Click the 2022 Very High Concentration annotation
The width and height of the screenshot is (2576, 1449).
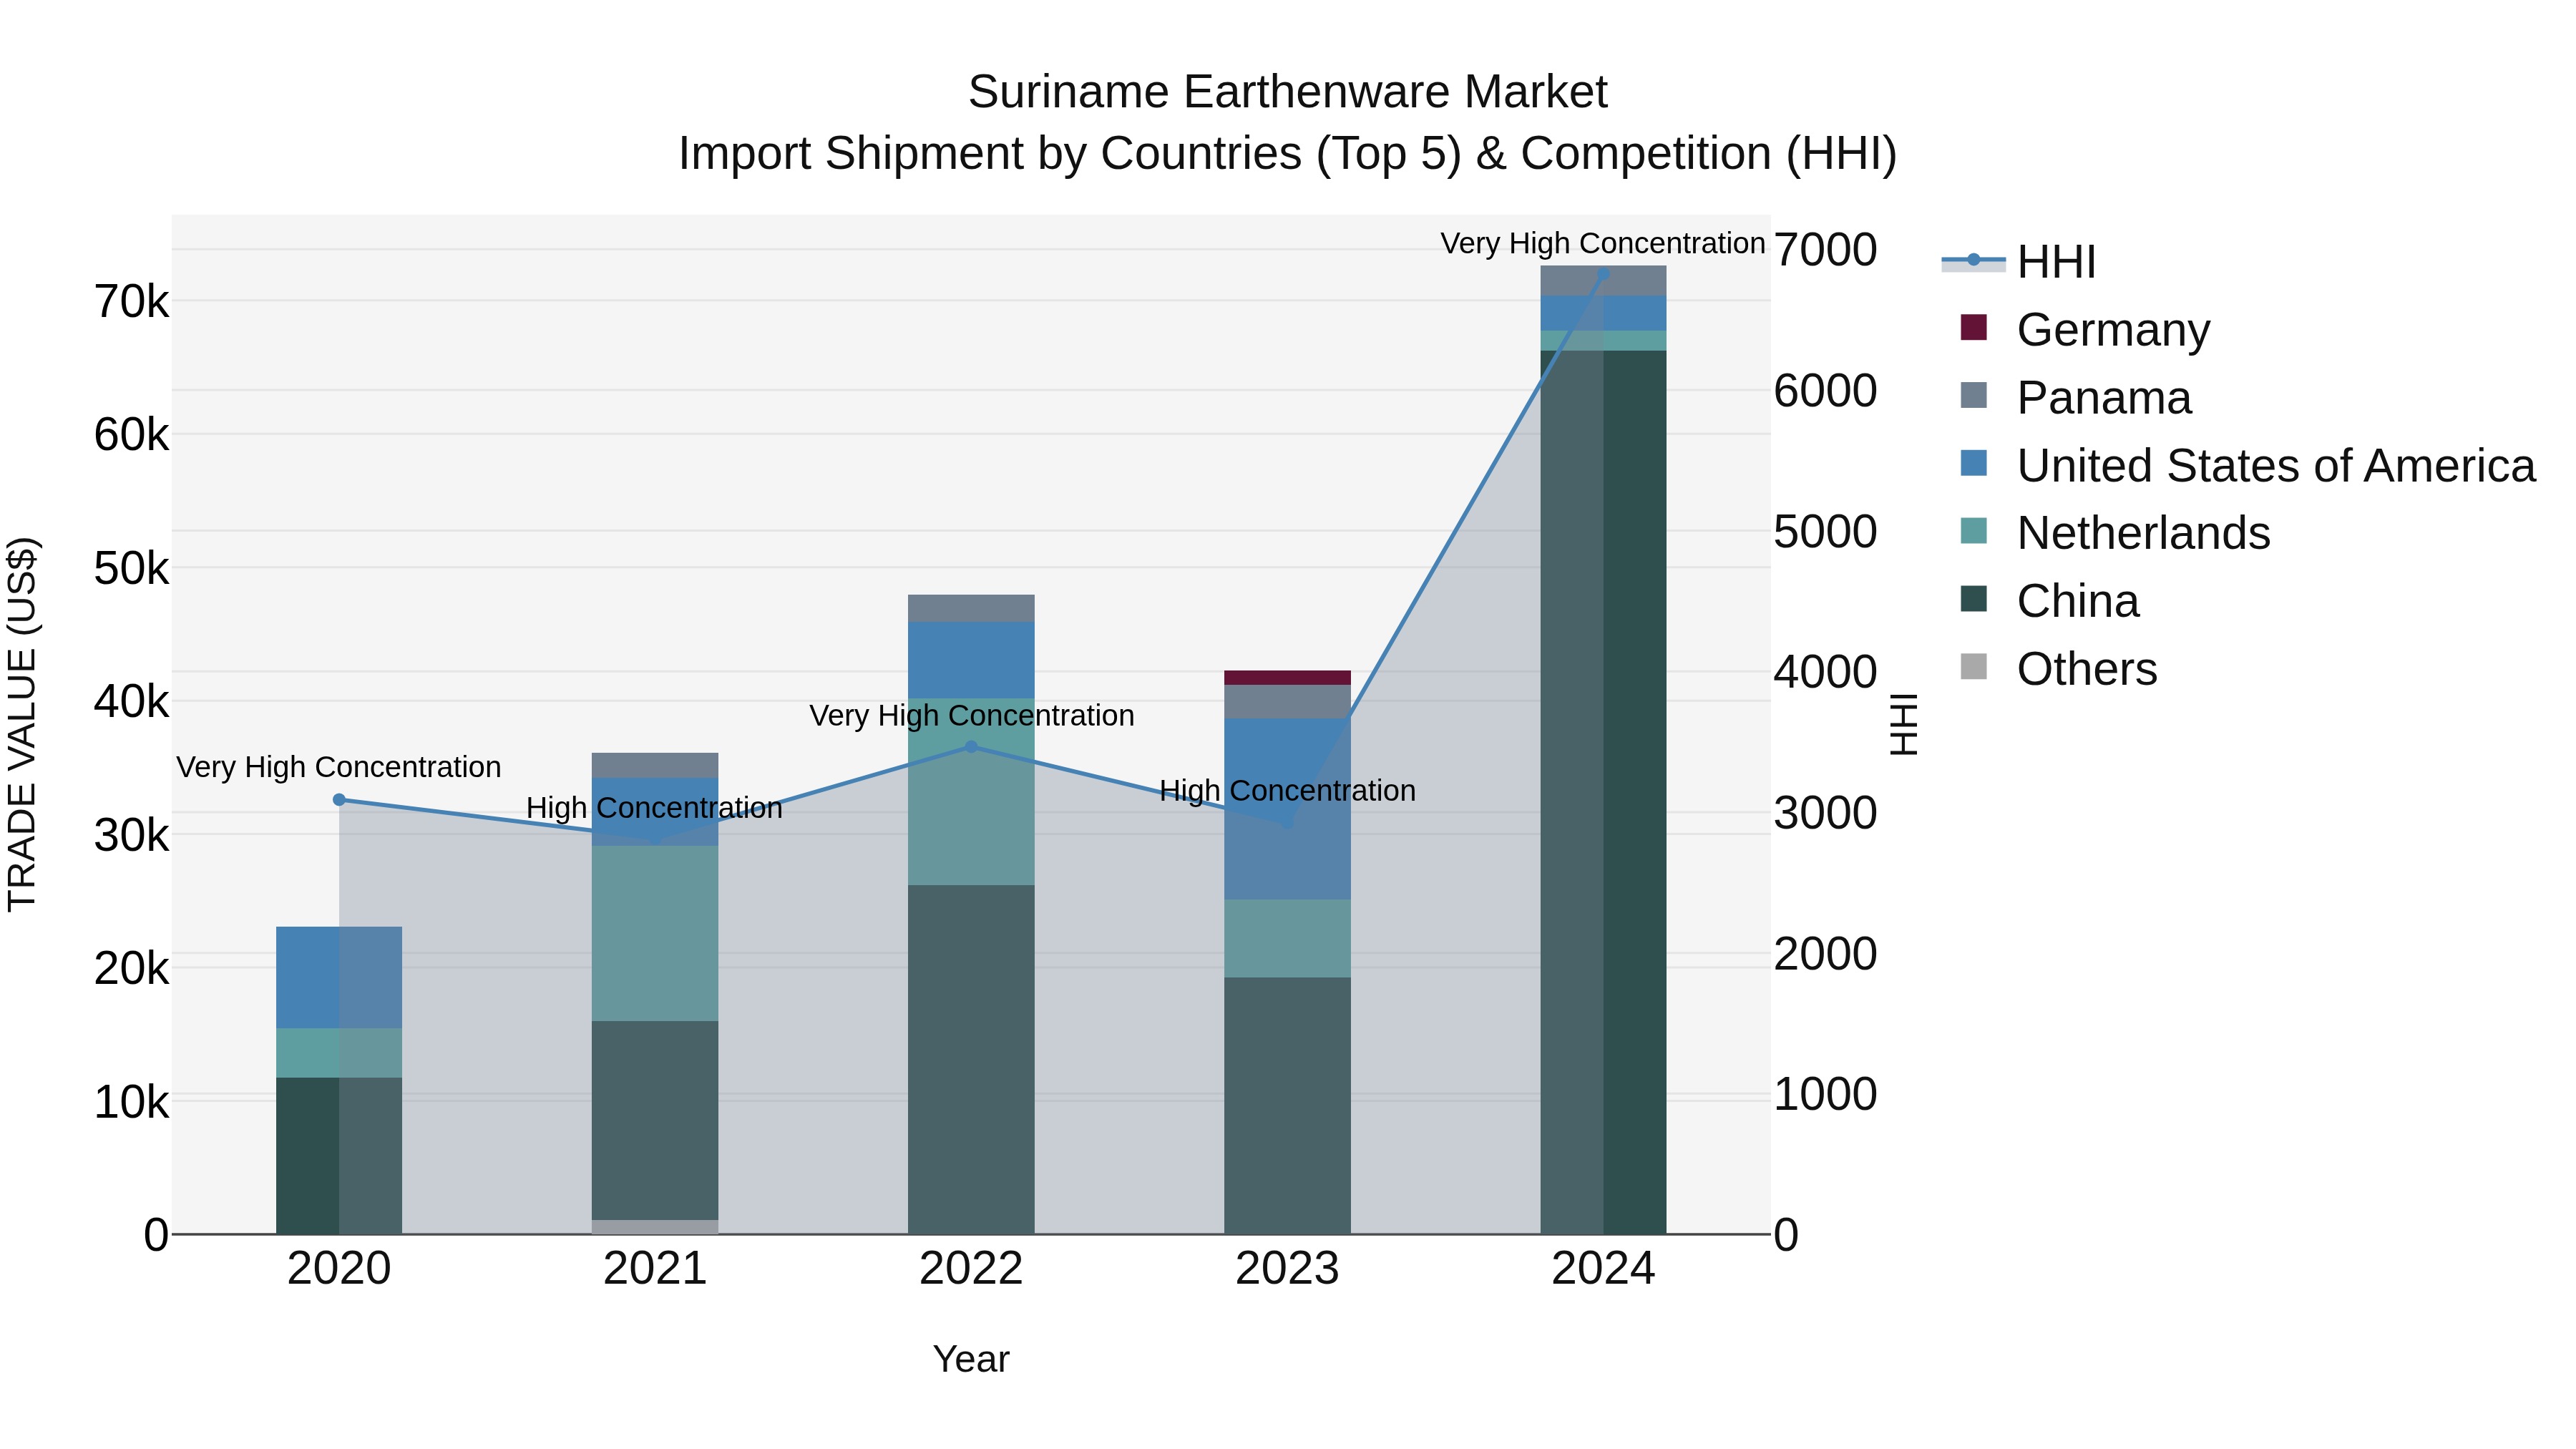click(x=971, y=716)
